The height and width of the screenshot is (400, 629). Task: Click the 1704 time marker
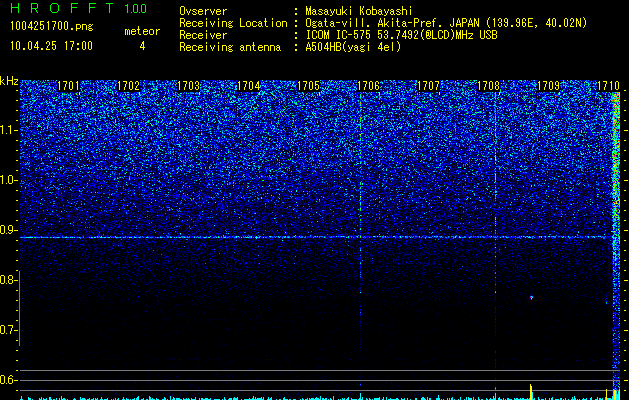(249, 86)
